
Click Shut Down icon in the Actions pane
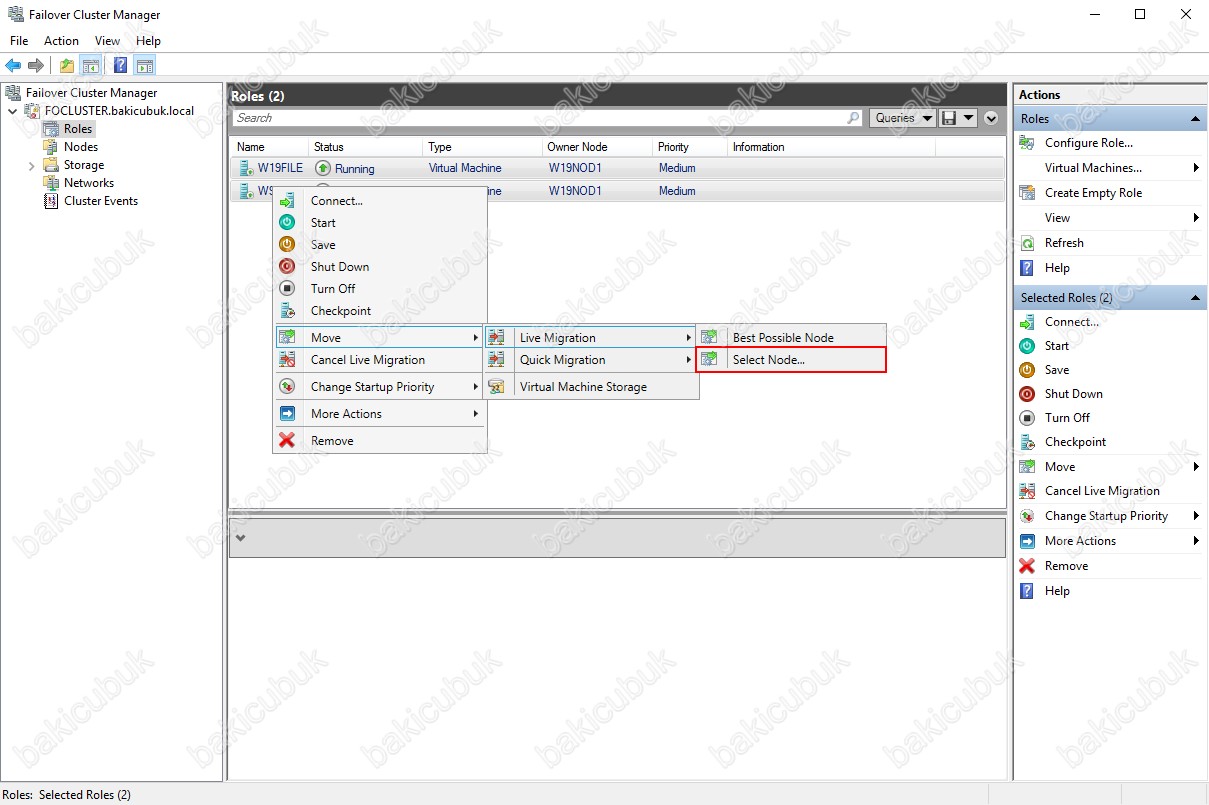(x=1027, y=394)
